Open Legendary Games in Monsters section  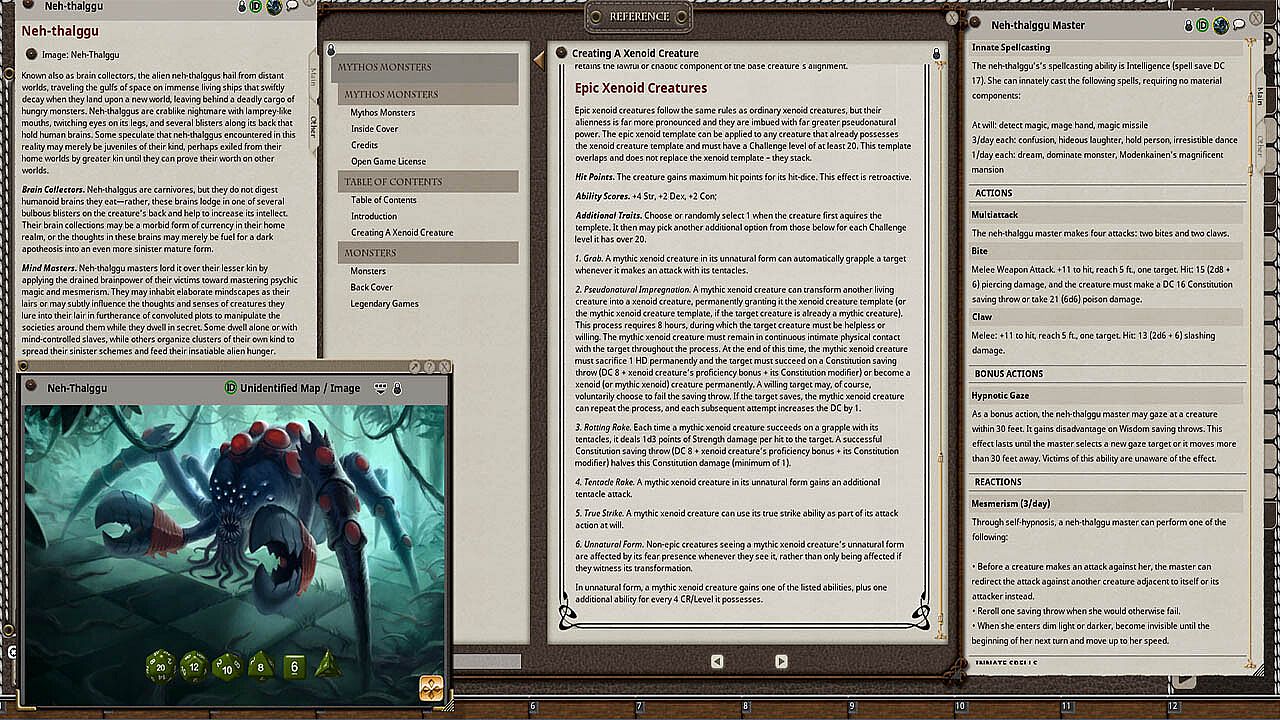point(384,303)
